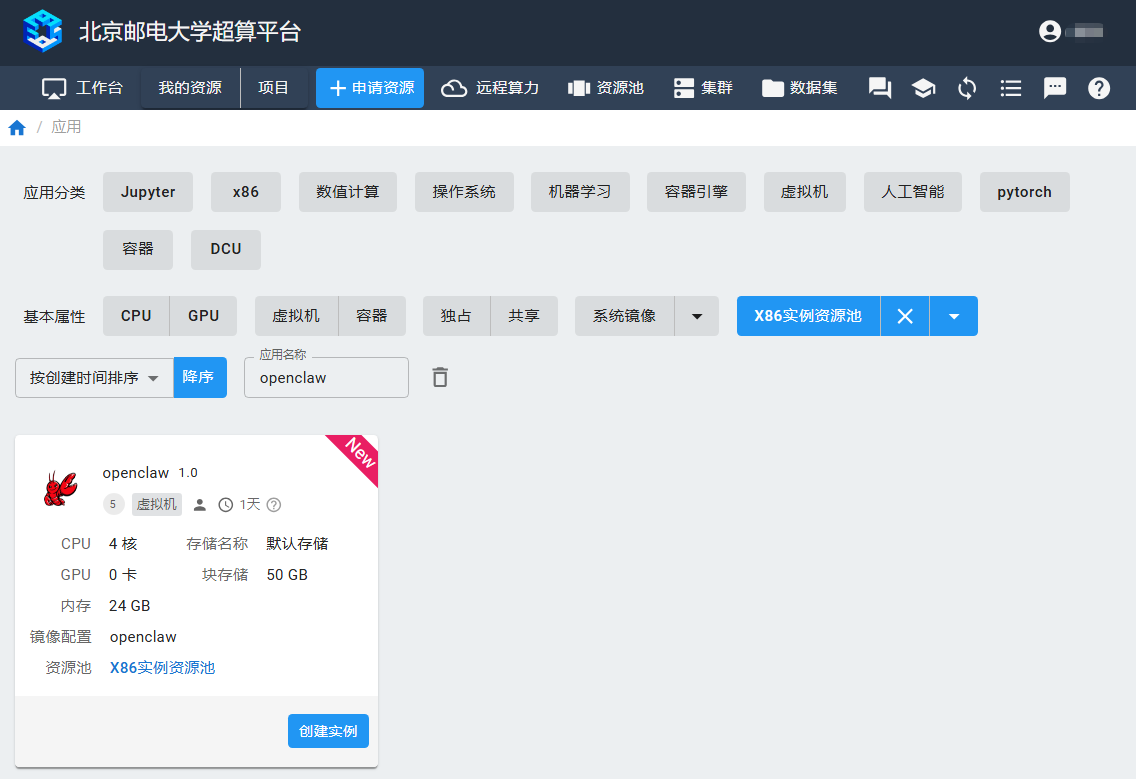The image size is (1136, 779).
Task: Filter by 虚拟机 application category
Action: click(x=805, y=192)
